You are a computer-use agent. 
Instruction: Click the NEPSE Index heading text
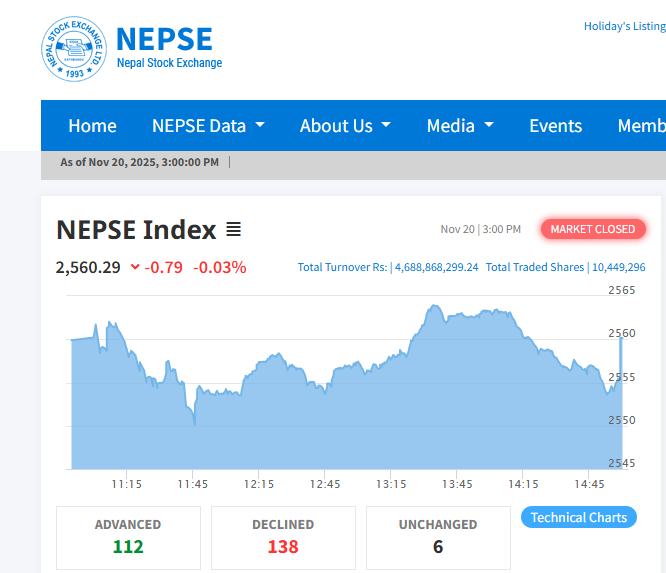[136, 230]
